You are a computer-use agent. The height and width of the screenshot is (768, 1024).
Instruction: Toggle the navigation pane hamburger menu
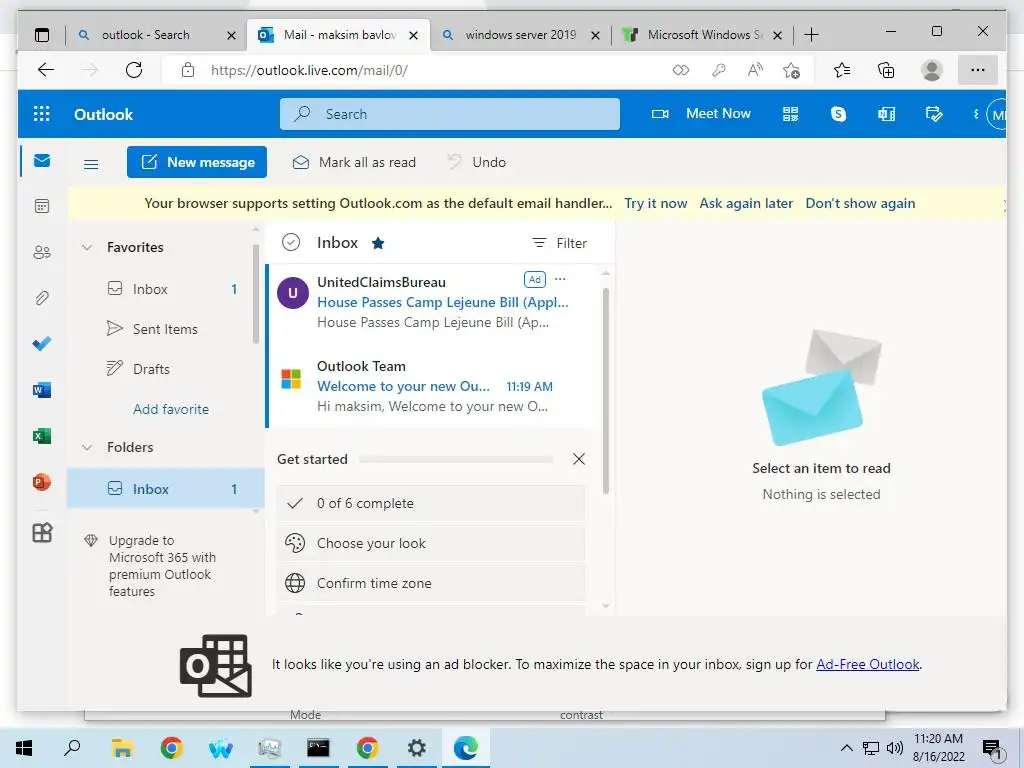point(91,164)
